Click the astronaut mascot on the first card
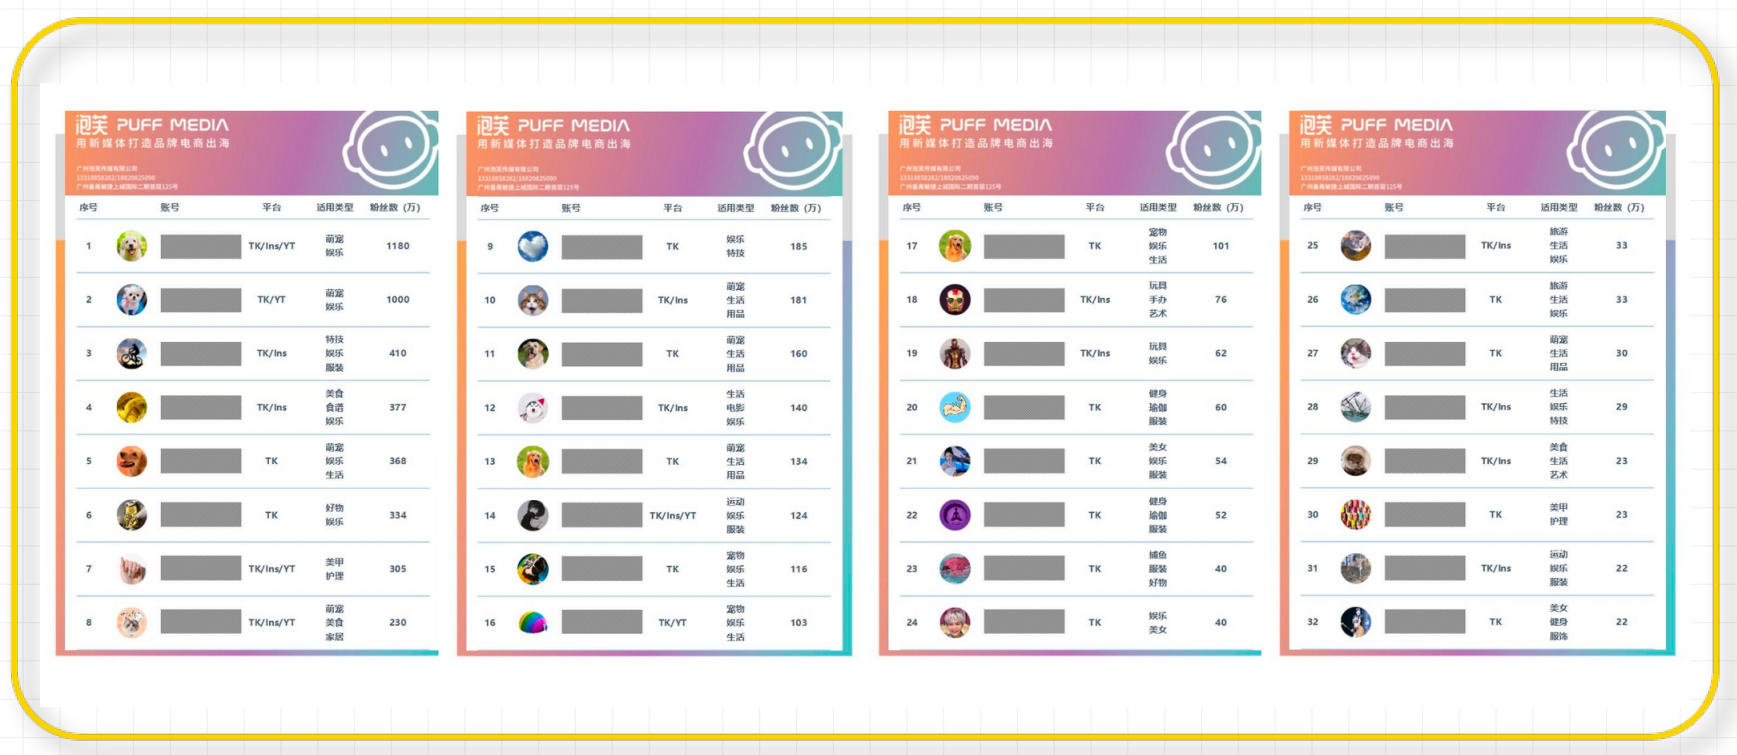Image resolution: width=1737 pixels, height=755 pixels. pyautogui.click(x=390, y=152)
